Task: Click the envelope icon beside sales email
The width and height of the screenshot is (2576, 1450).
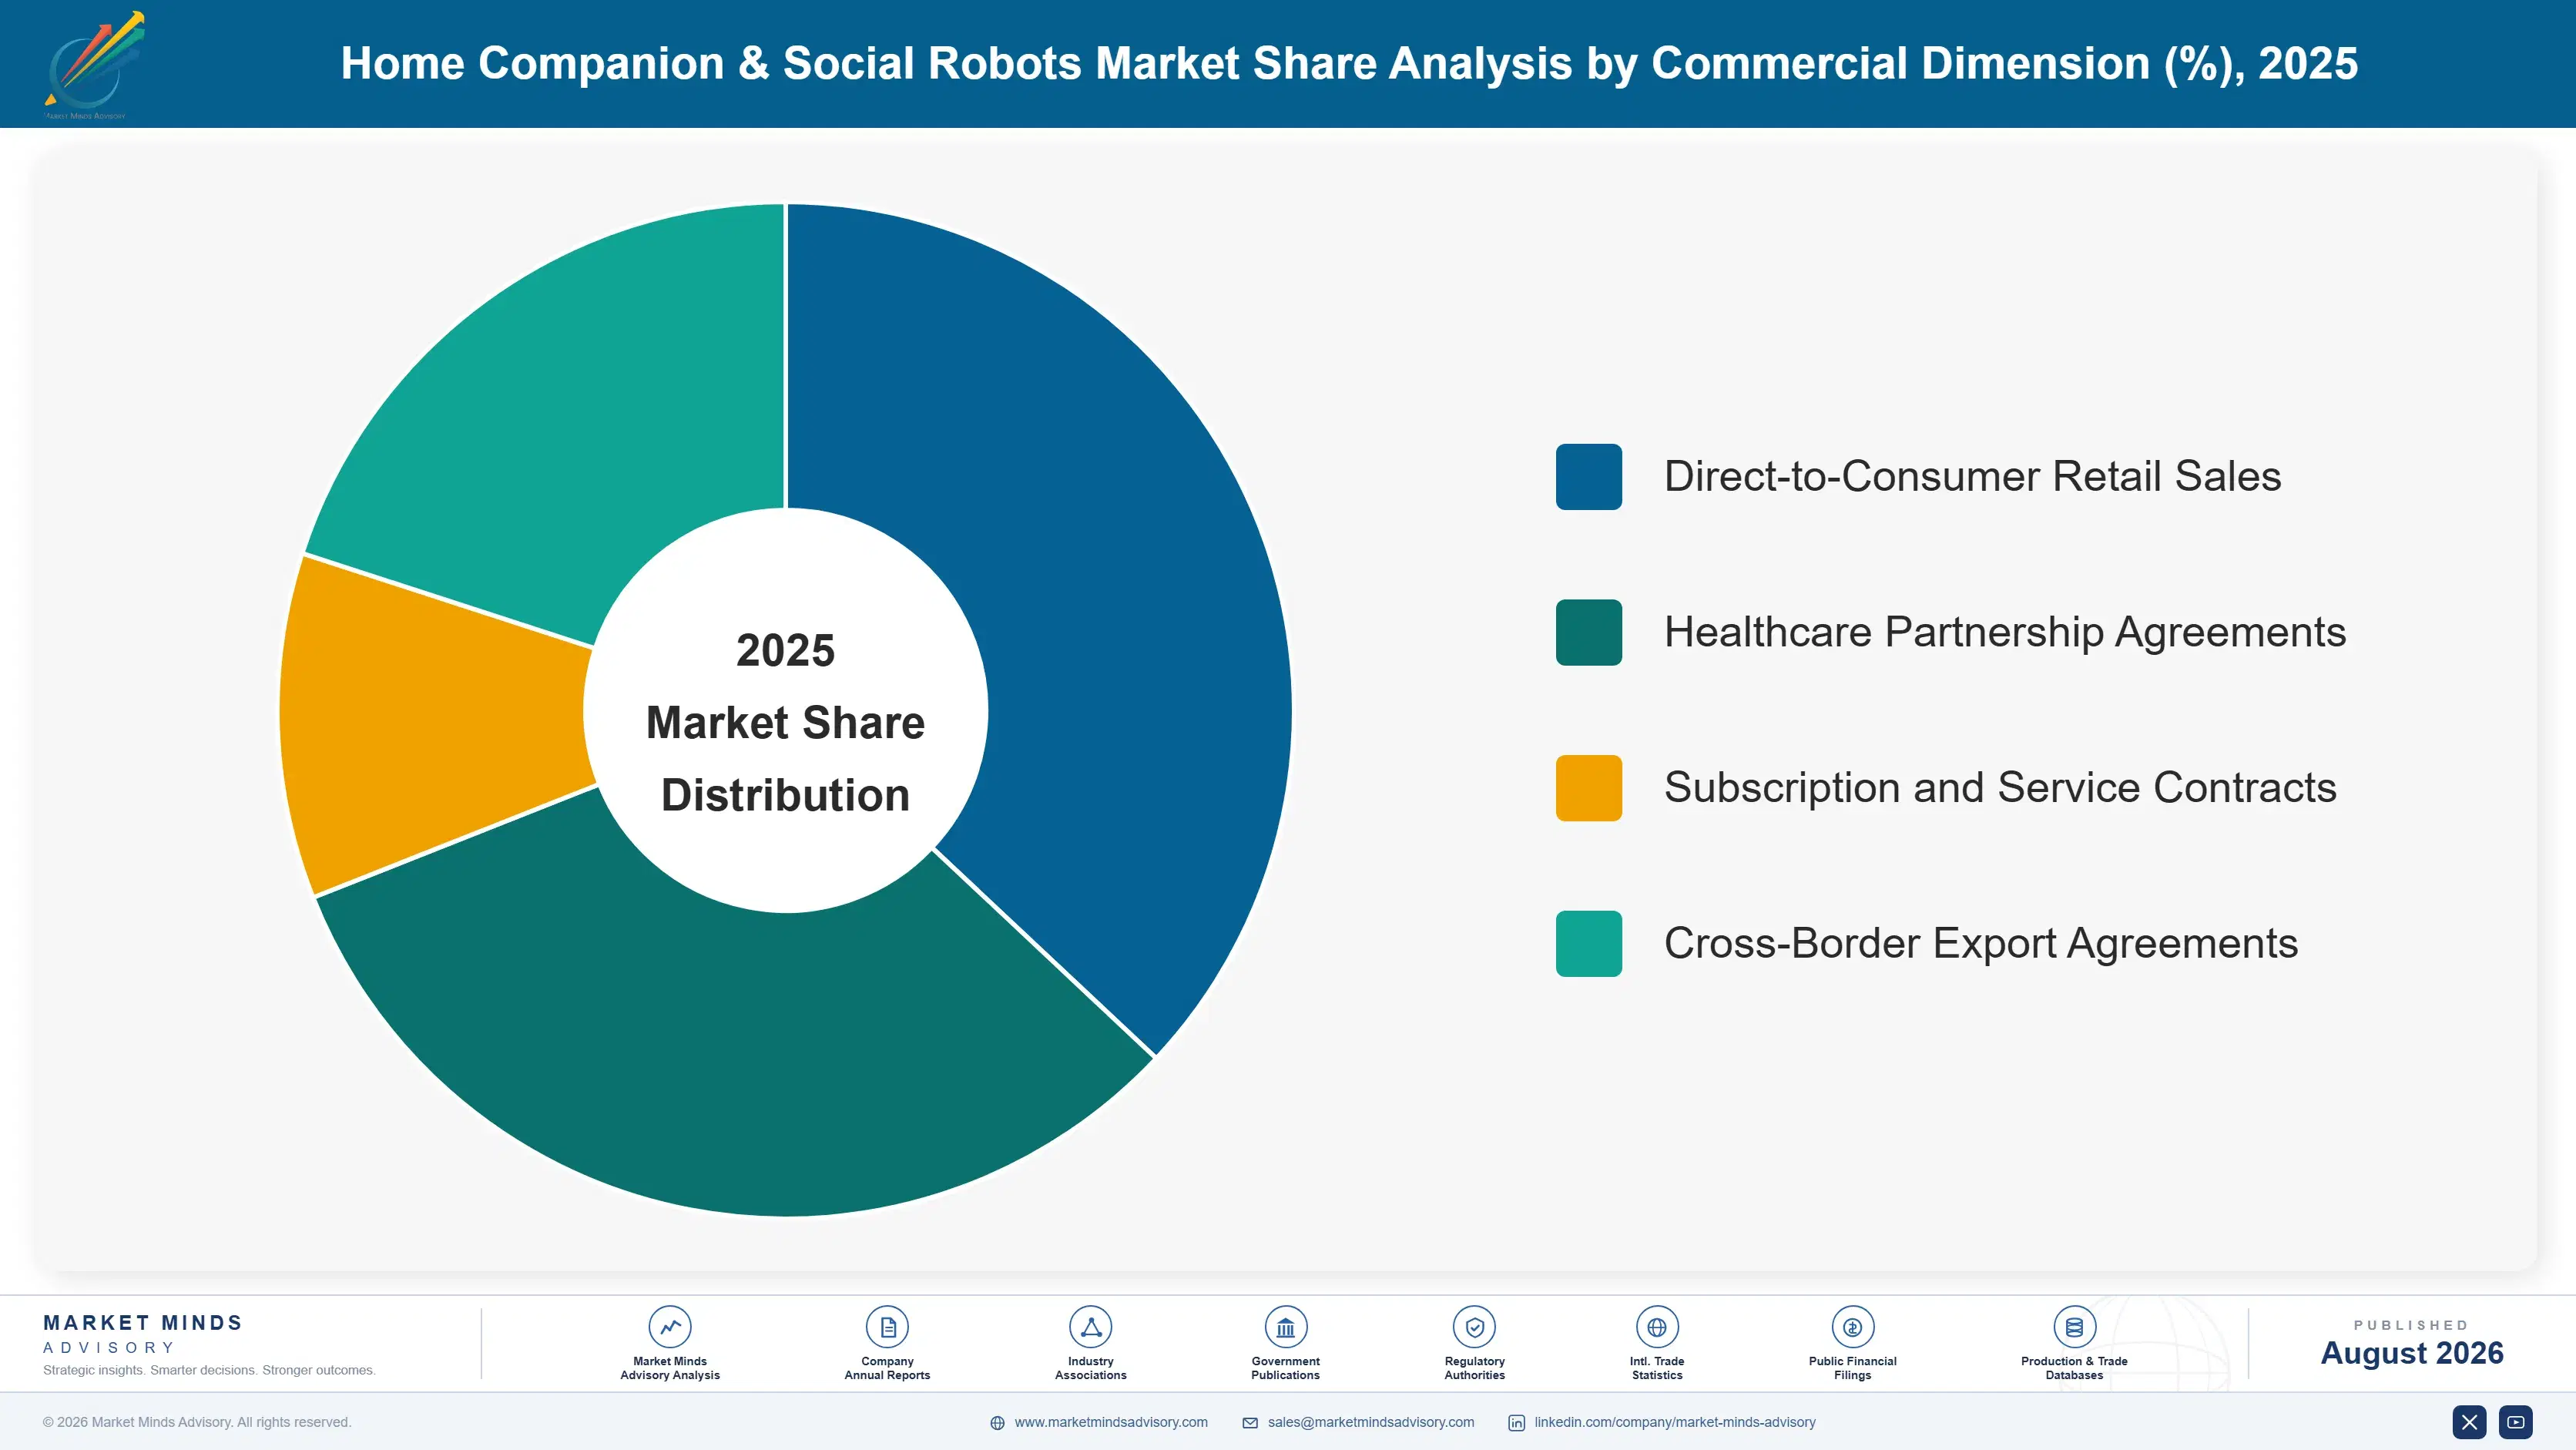Action: tap(1250, 1423)
